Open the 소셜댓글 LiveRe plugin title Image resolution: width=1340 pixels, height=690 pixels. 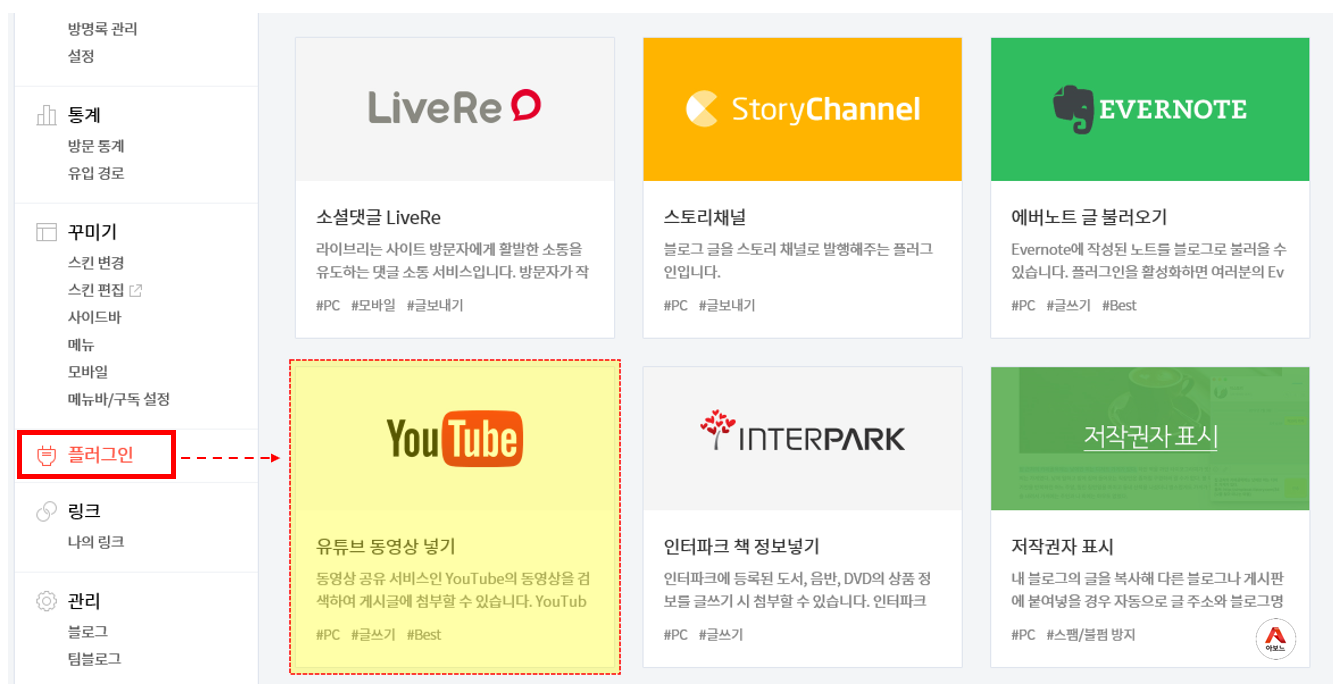(x=378, y=217)
